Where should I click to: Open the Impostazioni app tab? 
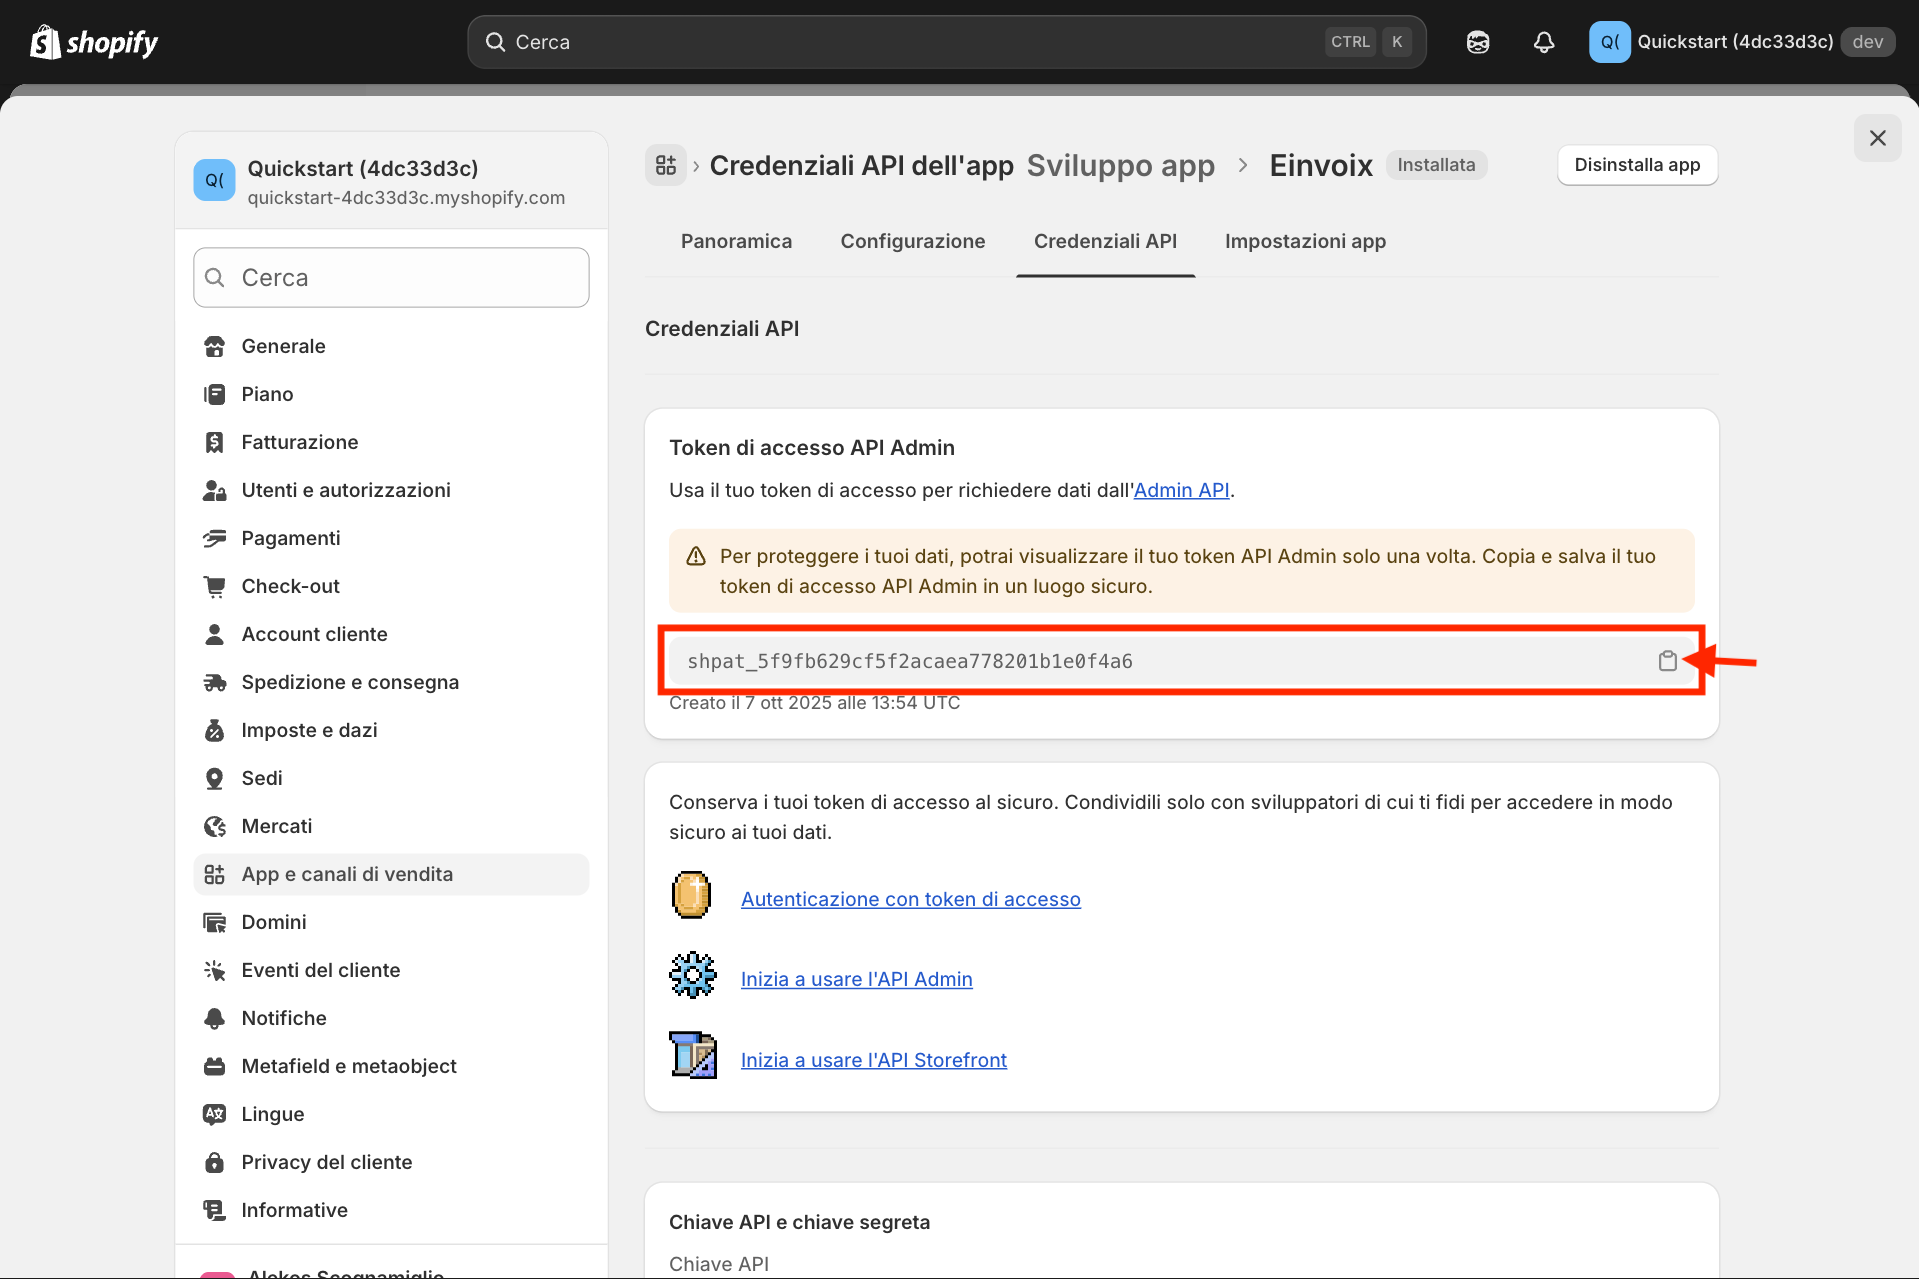click(1305, 241)
